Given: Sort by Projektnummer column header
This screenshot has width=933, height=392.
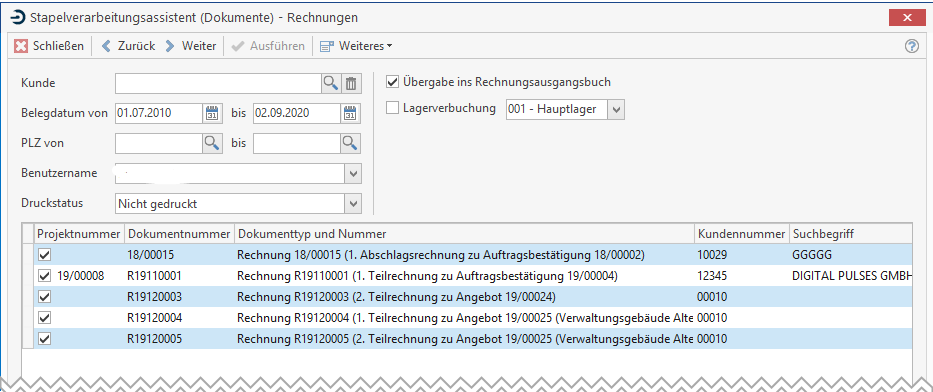Looking at the screenshot, I should [x=80, y=234].
